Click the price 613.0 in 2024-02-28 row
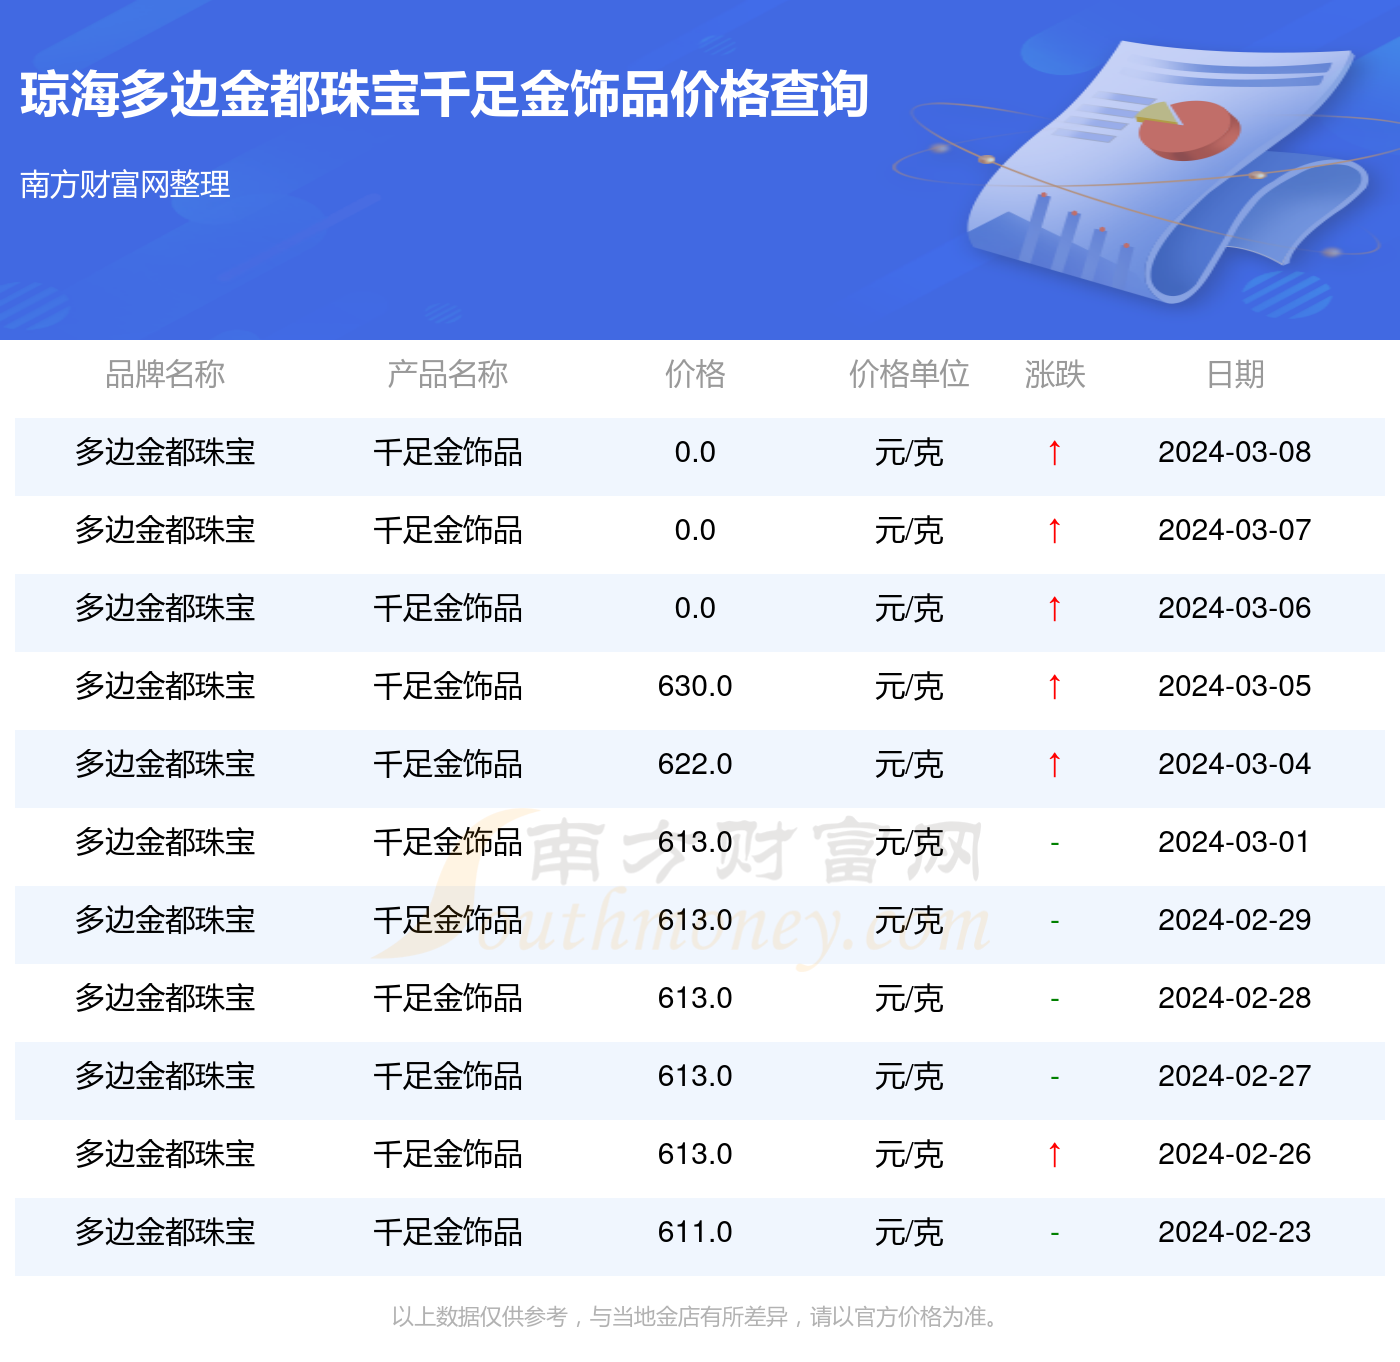 tap(695, 998)
